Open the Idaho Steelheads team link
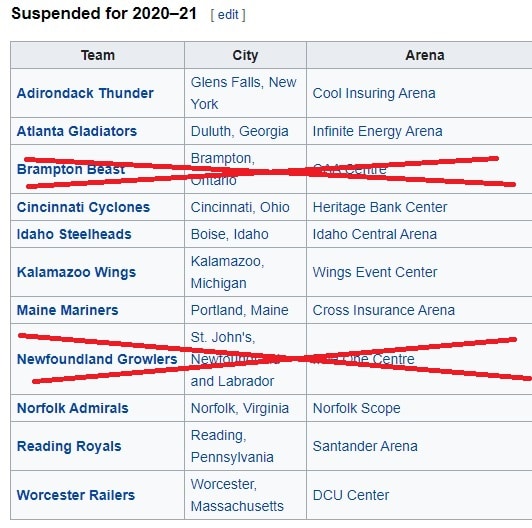Screen dimensions: 532x528 coord(74,234)
